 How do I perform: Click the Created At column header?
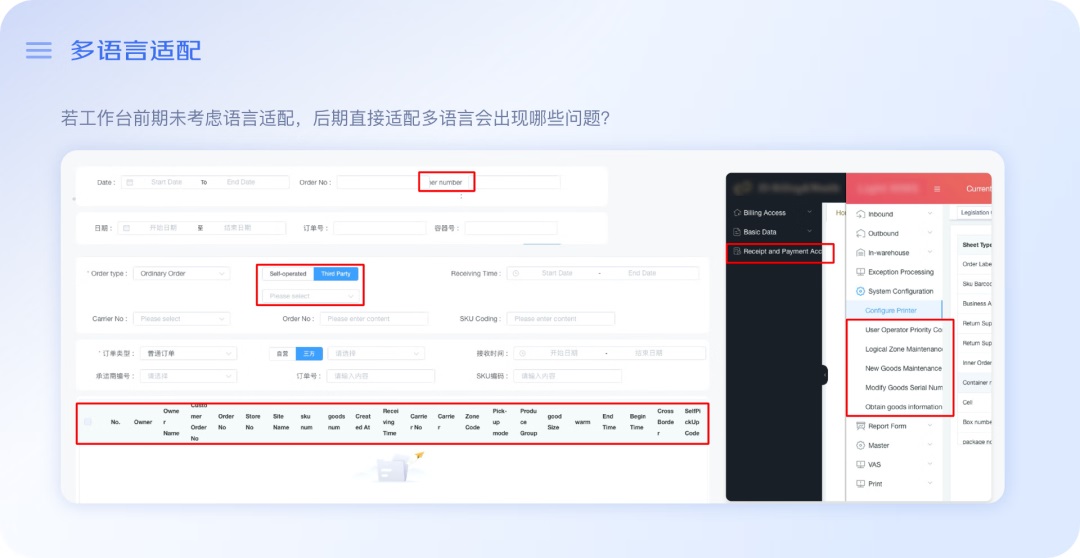click(x=363, y=422)
